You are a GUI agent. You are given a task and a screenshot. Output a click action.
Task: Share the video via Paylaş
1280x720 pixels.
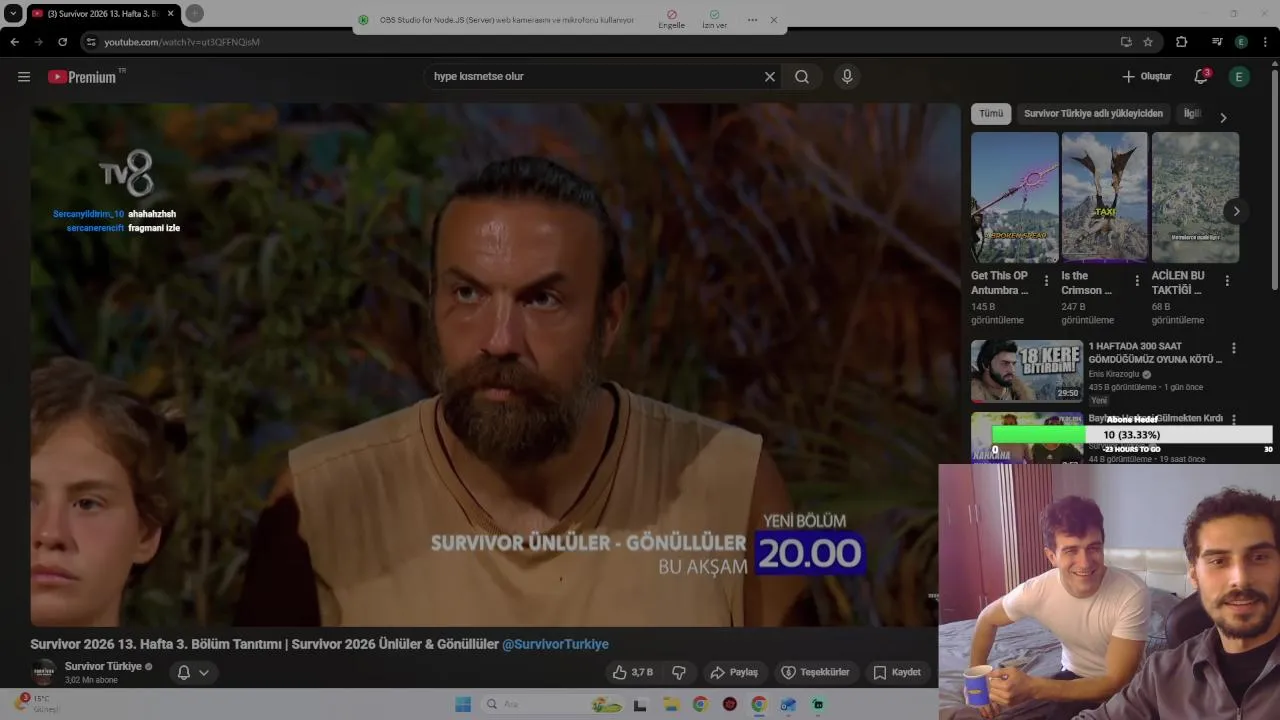click(x=733, y=672)
